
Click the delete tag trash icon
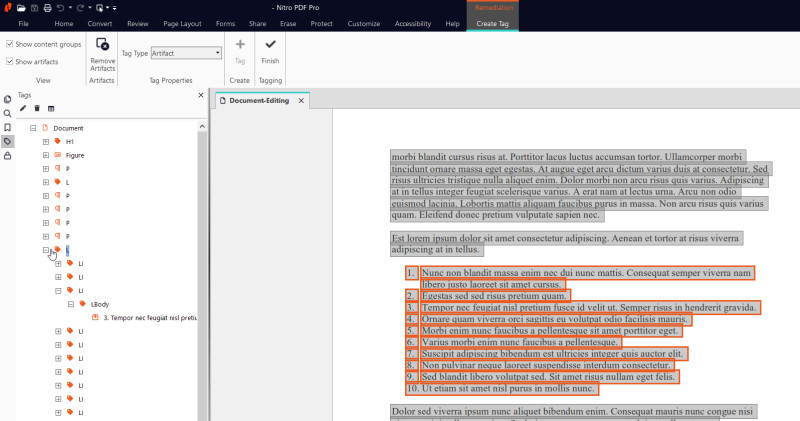tap(37, 108)
